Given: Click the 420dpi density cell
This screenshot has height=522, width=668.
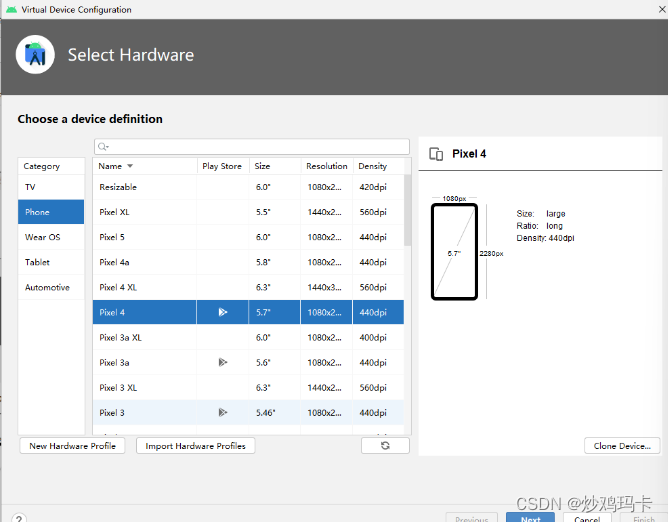Looking at the screenshot, I should pos(378,187).
